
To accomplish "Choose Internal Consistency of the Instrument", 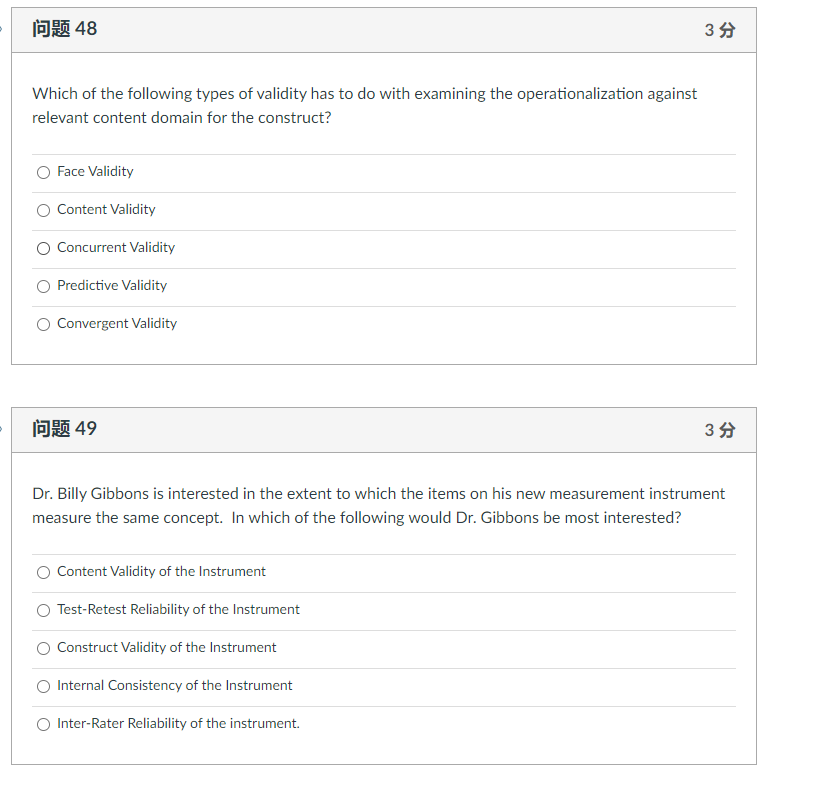I will click(x=43, y=686).
